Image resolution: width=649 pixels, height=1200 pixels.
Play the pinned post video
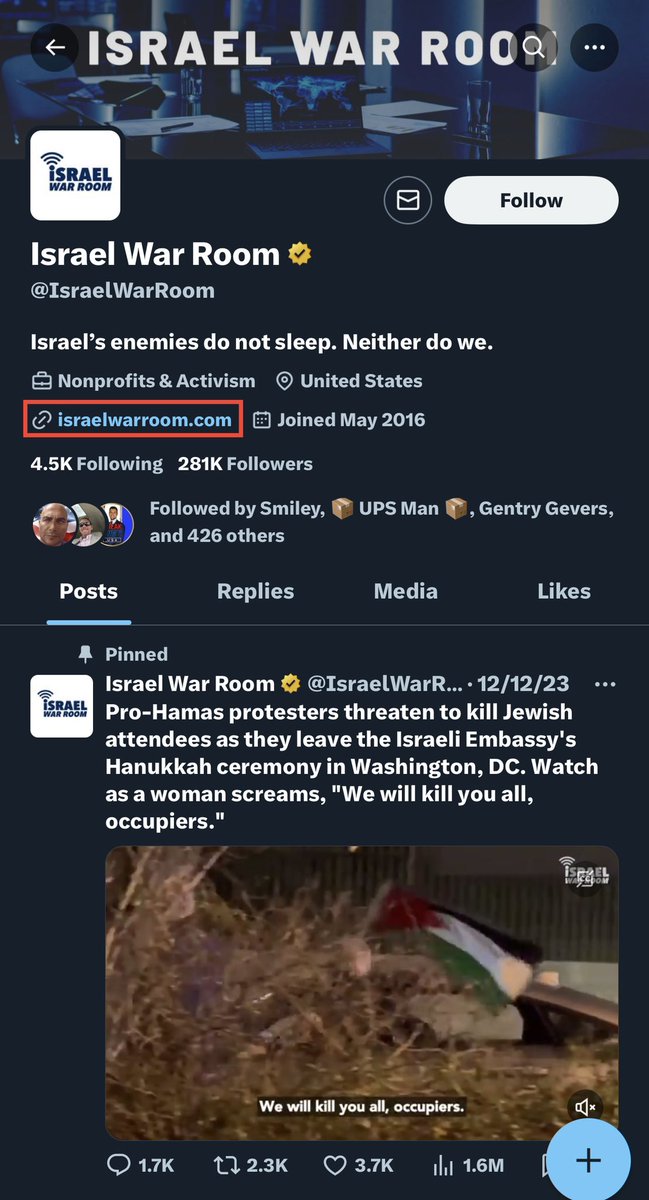pos(360,993)
